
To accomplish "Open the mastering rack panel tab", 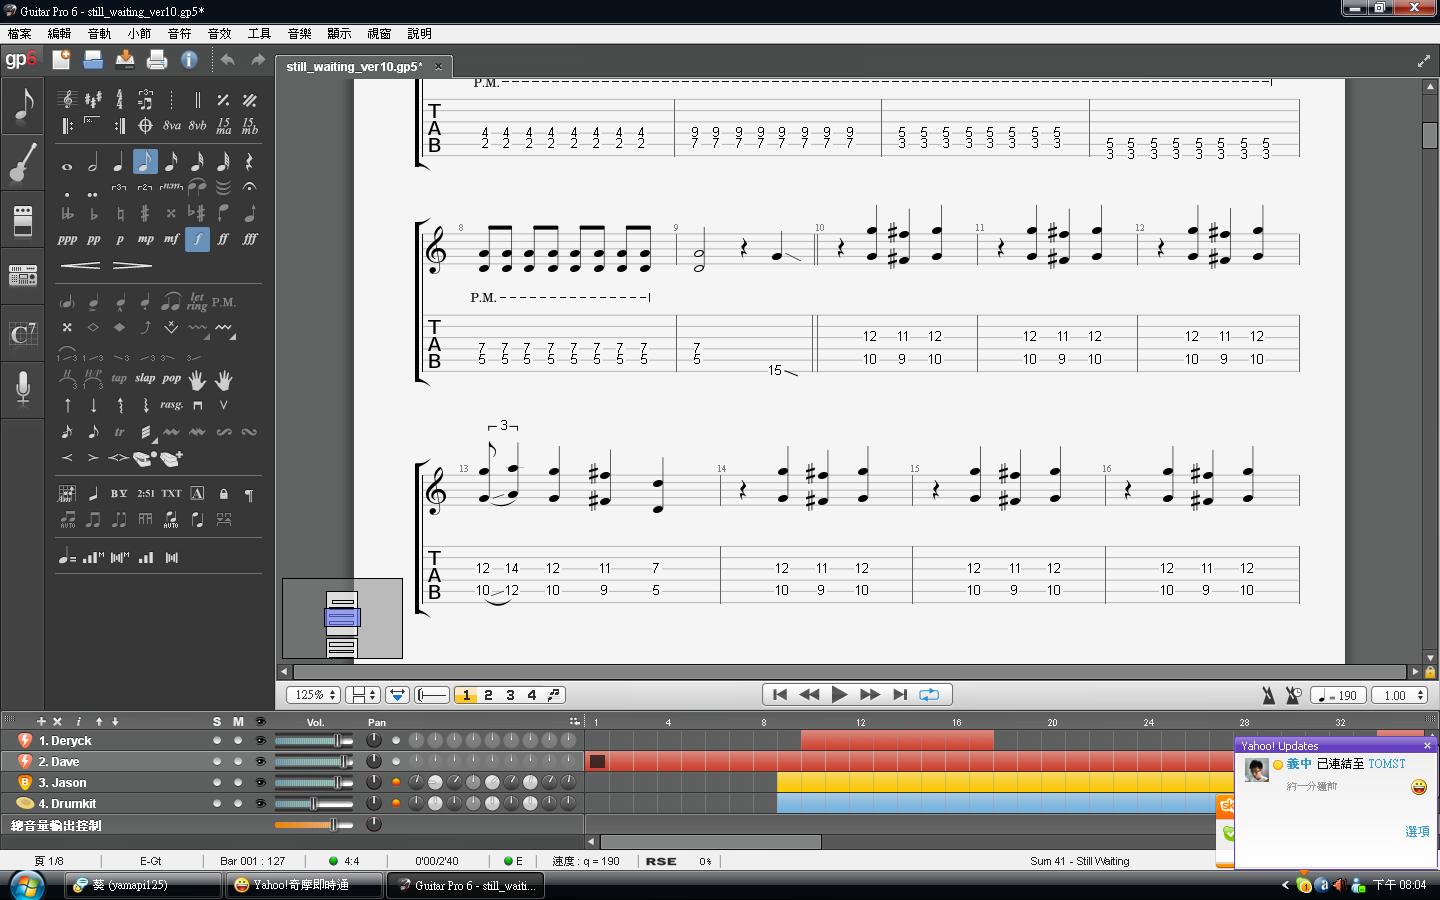I will coord(22,275).
